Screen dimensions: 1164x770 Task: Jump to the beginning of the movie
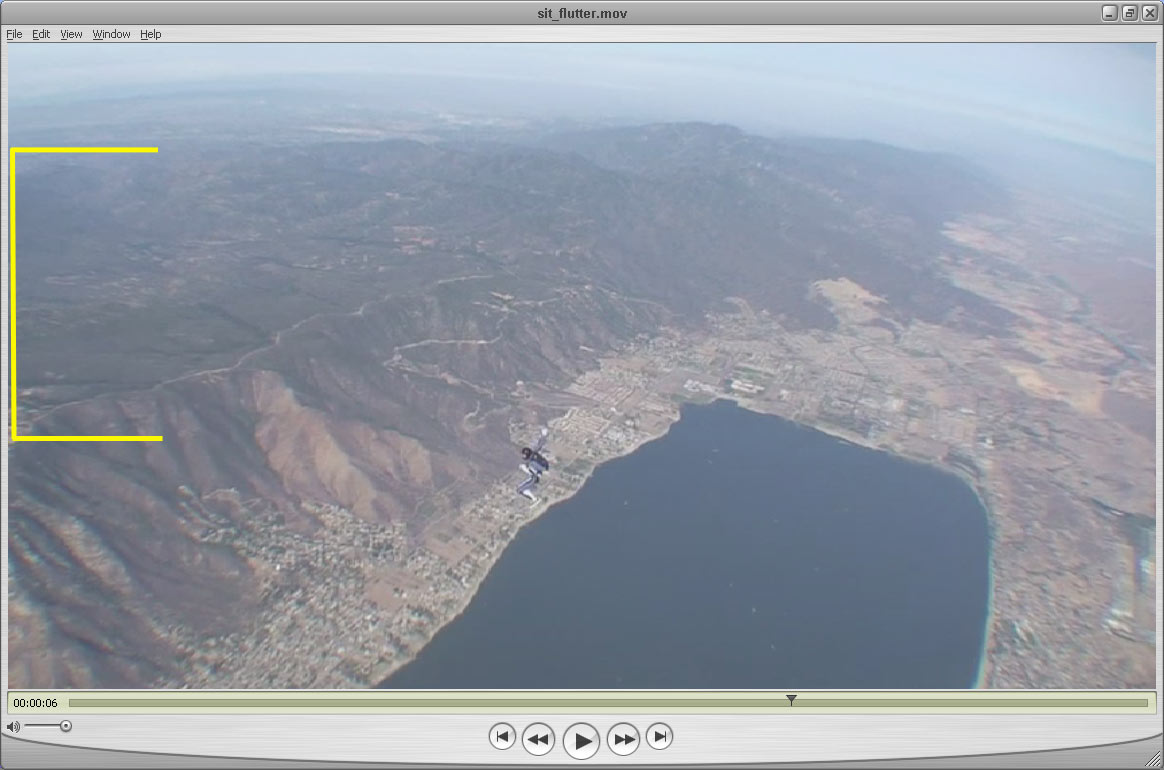coord(503,737)
